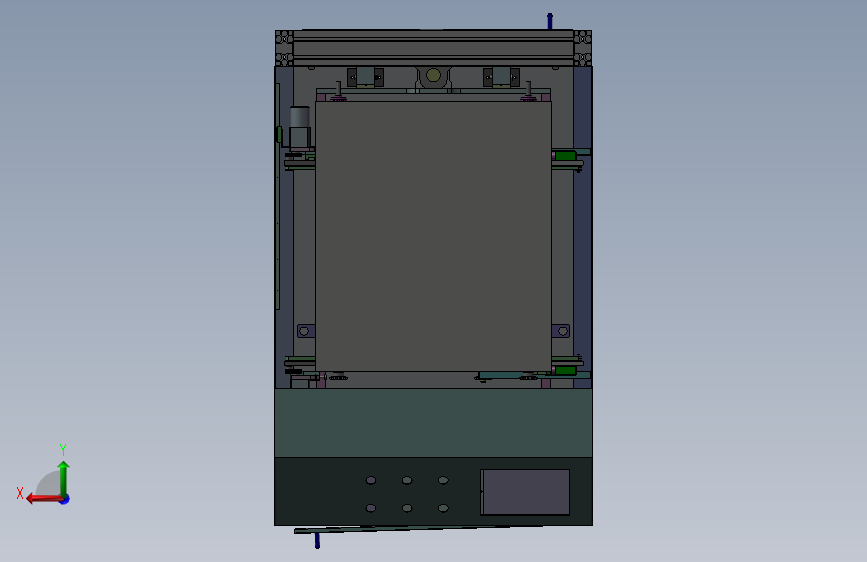Viewport: 867px width, 562px height.
Task: Select the center bearing at top of frame
Action: click(x=434, y=75)
